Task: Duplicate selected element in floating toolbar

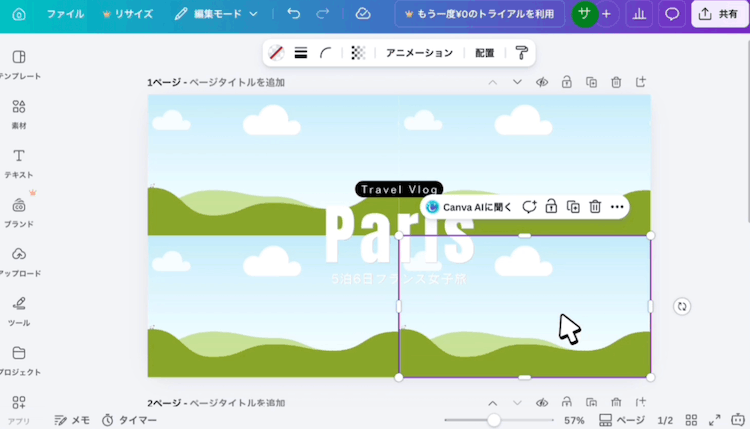Action: (573, 207)
